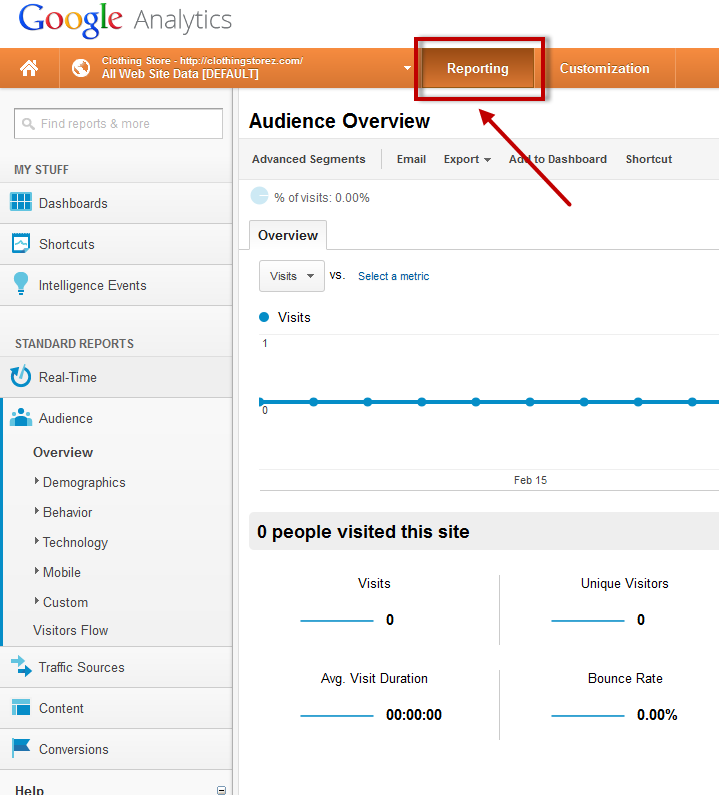
Task: Click the Real-Time clock icon
Action: tap(21, 377)
